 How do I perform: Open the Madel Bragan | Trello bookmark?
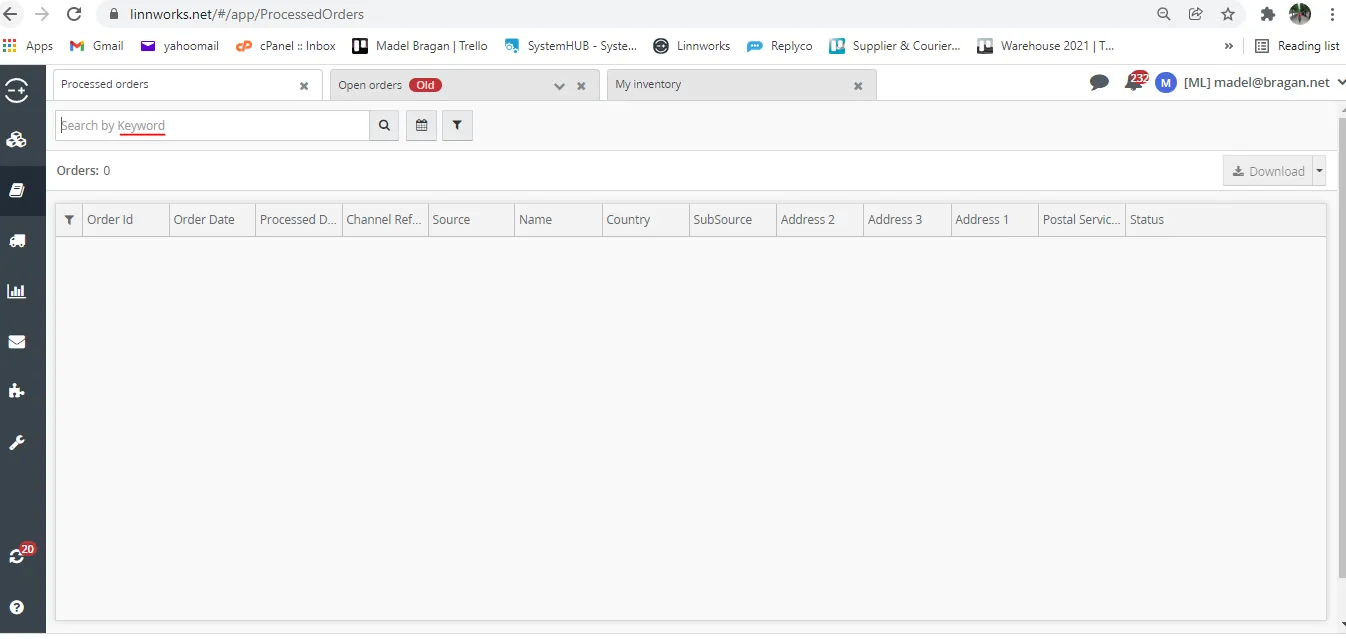pyautogui.click(x=420, y=46)
